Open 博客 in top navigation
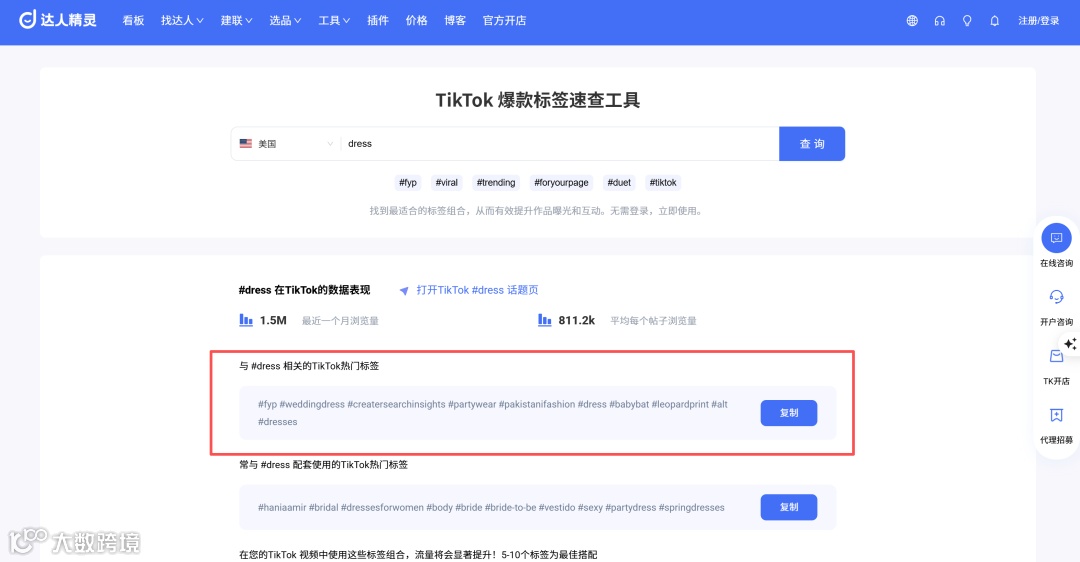 [x=455, y=21]
